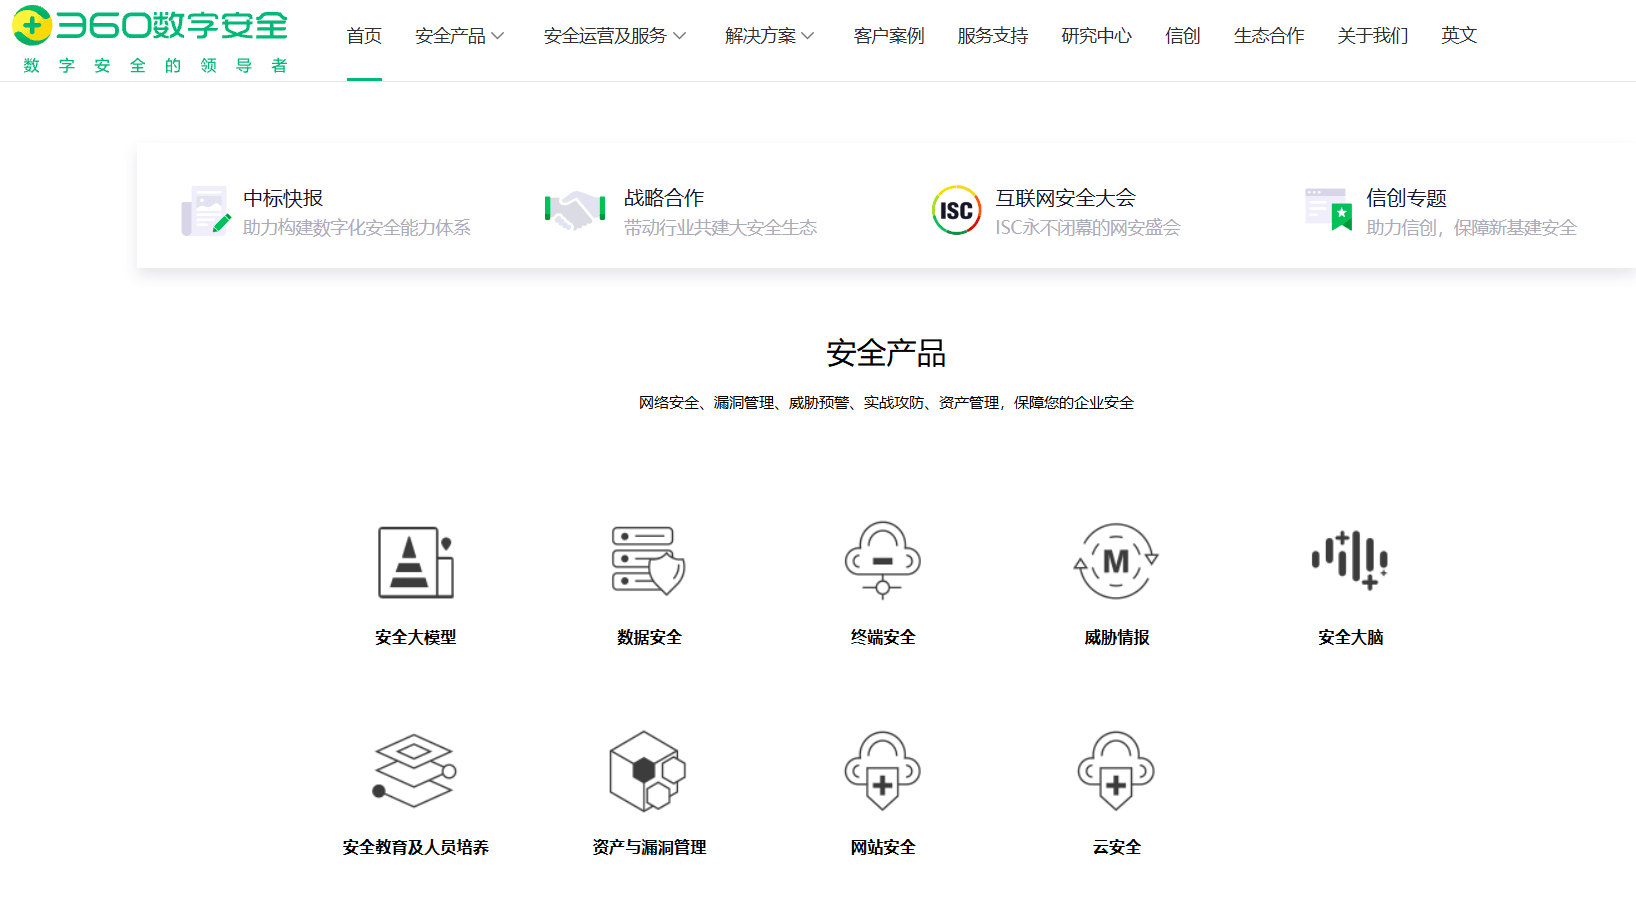Open the 中标快报 document icon
Screen dimensions: 1636x899
point(206,211)
